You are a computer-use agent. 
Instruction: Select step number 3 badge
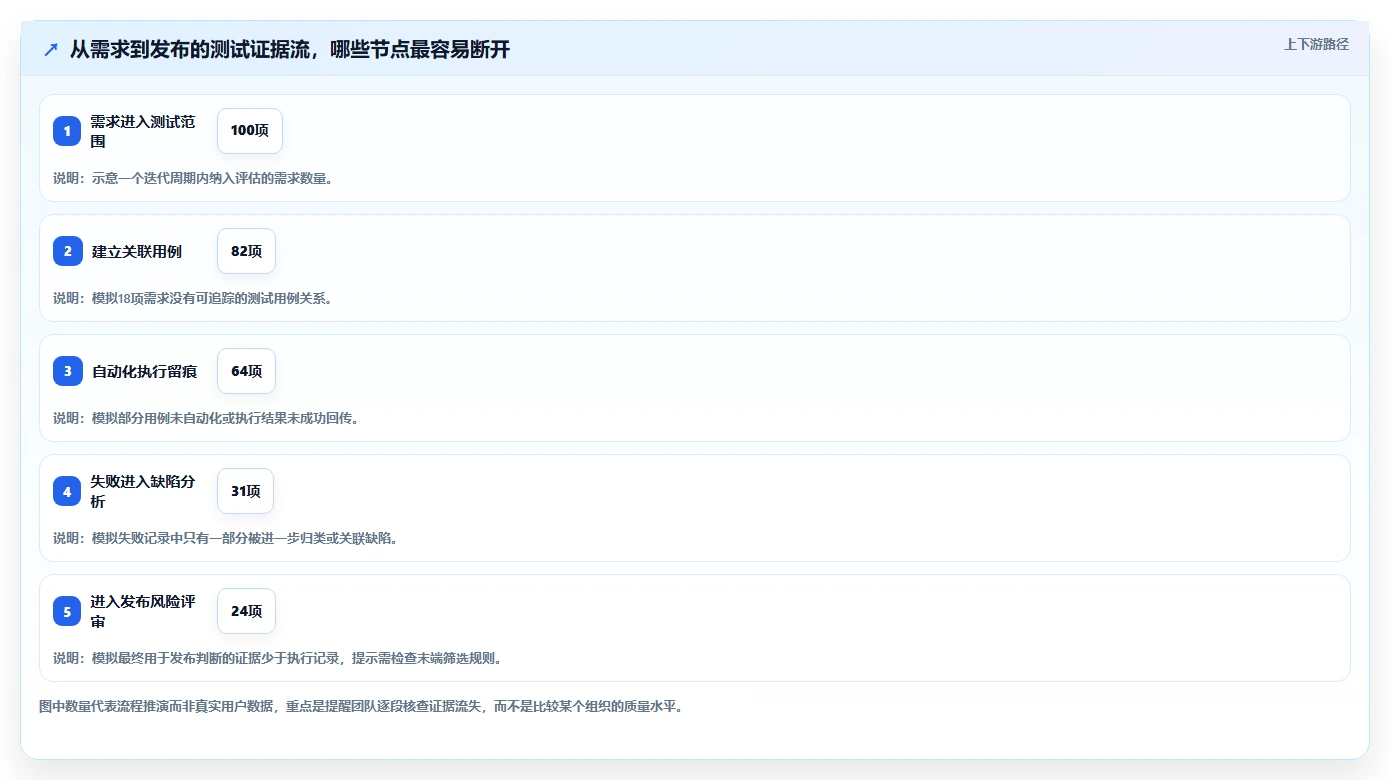(67, 371)
